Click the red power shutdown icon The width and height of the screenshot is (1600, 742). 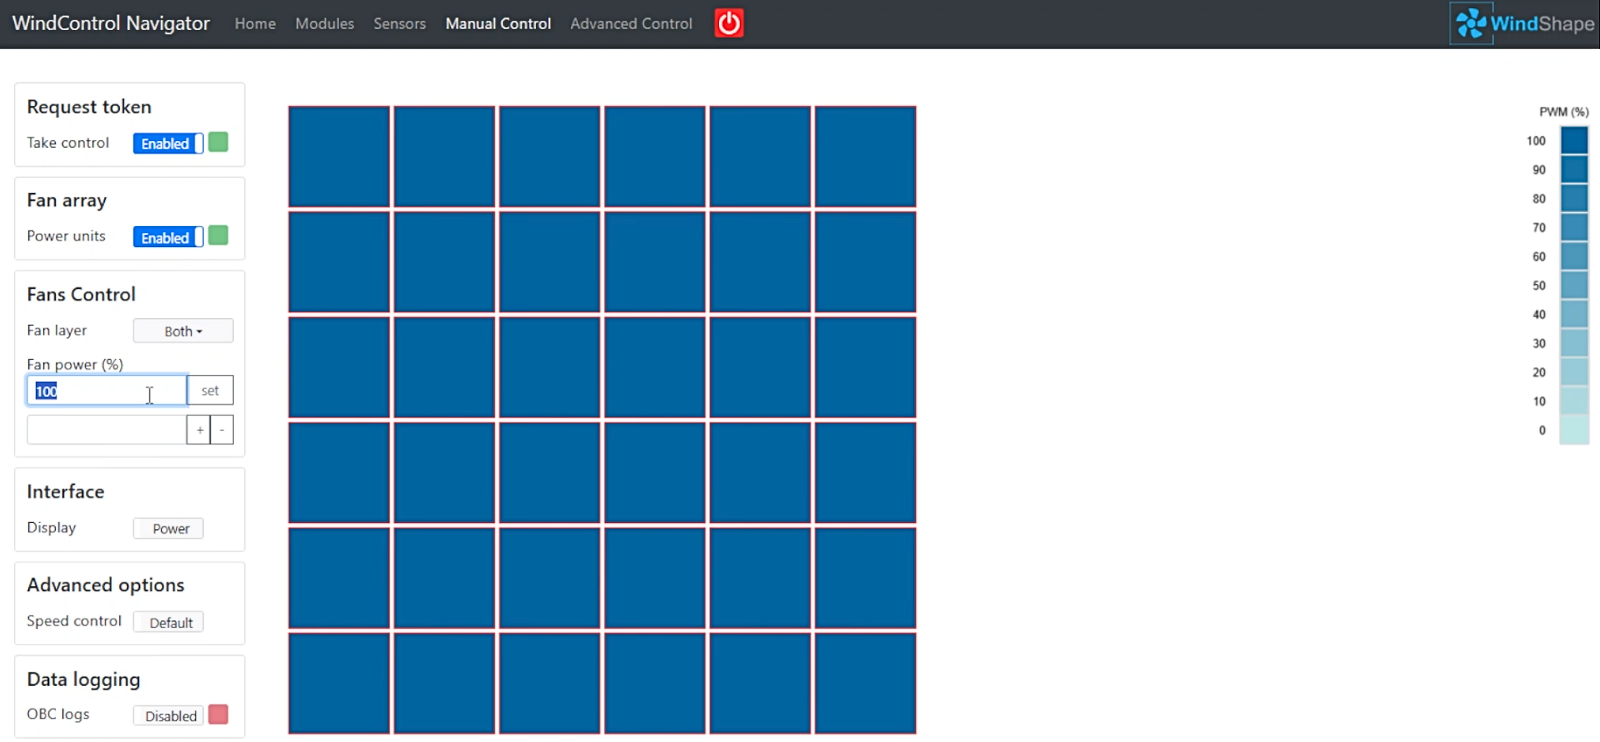click(729, 23)
